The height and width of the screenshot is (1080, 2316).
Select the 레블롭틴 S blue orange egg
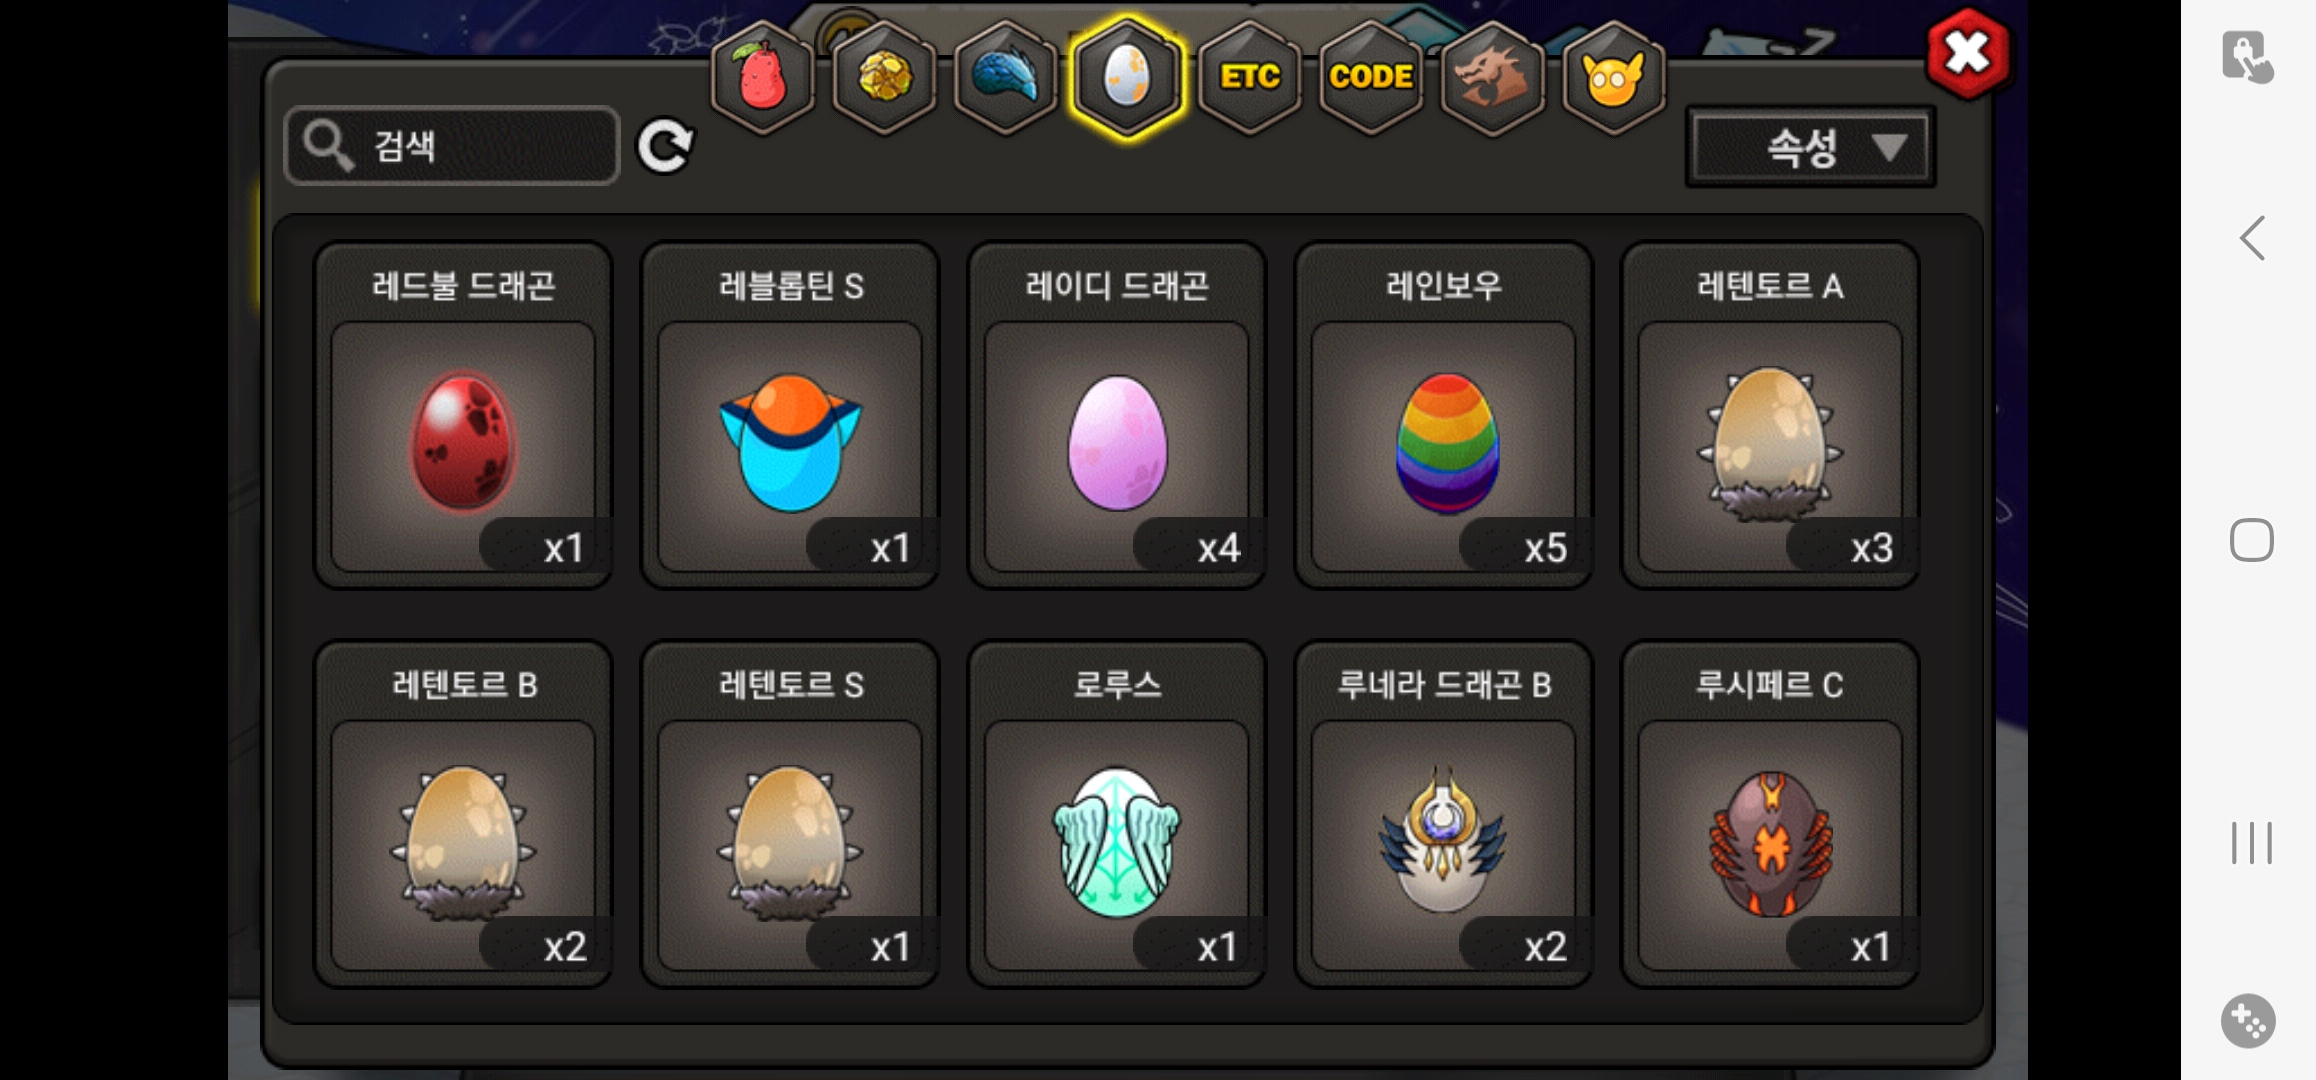point(790,415)
